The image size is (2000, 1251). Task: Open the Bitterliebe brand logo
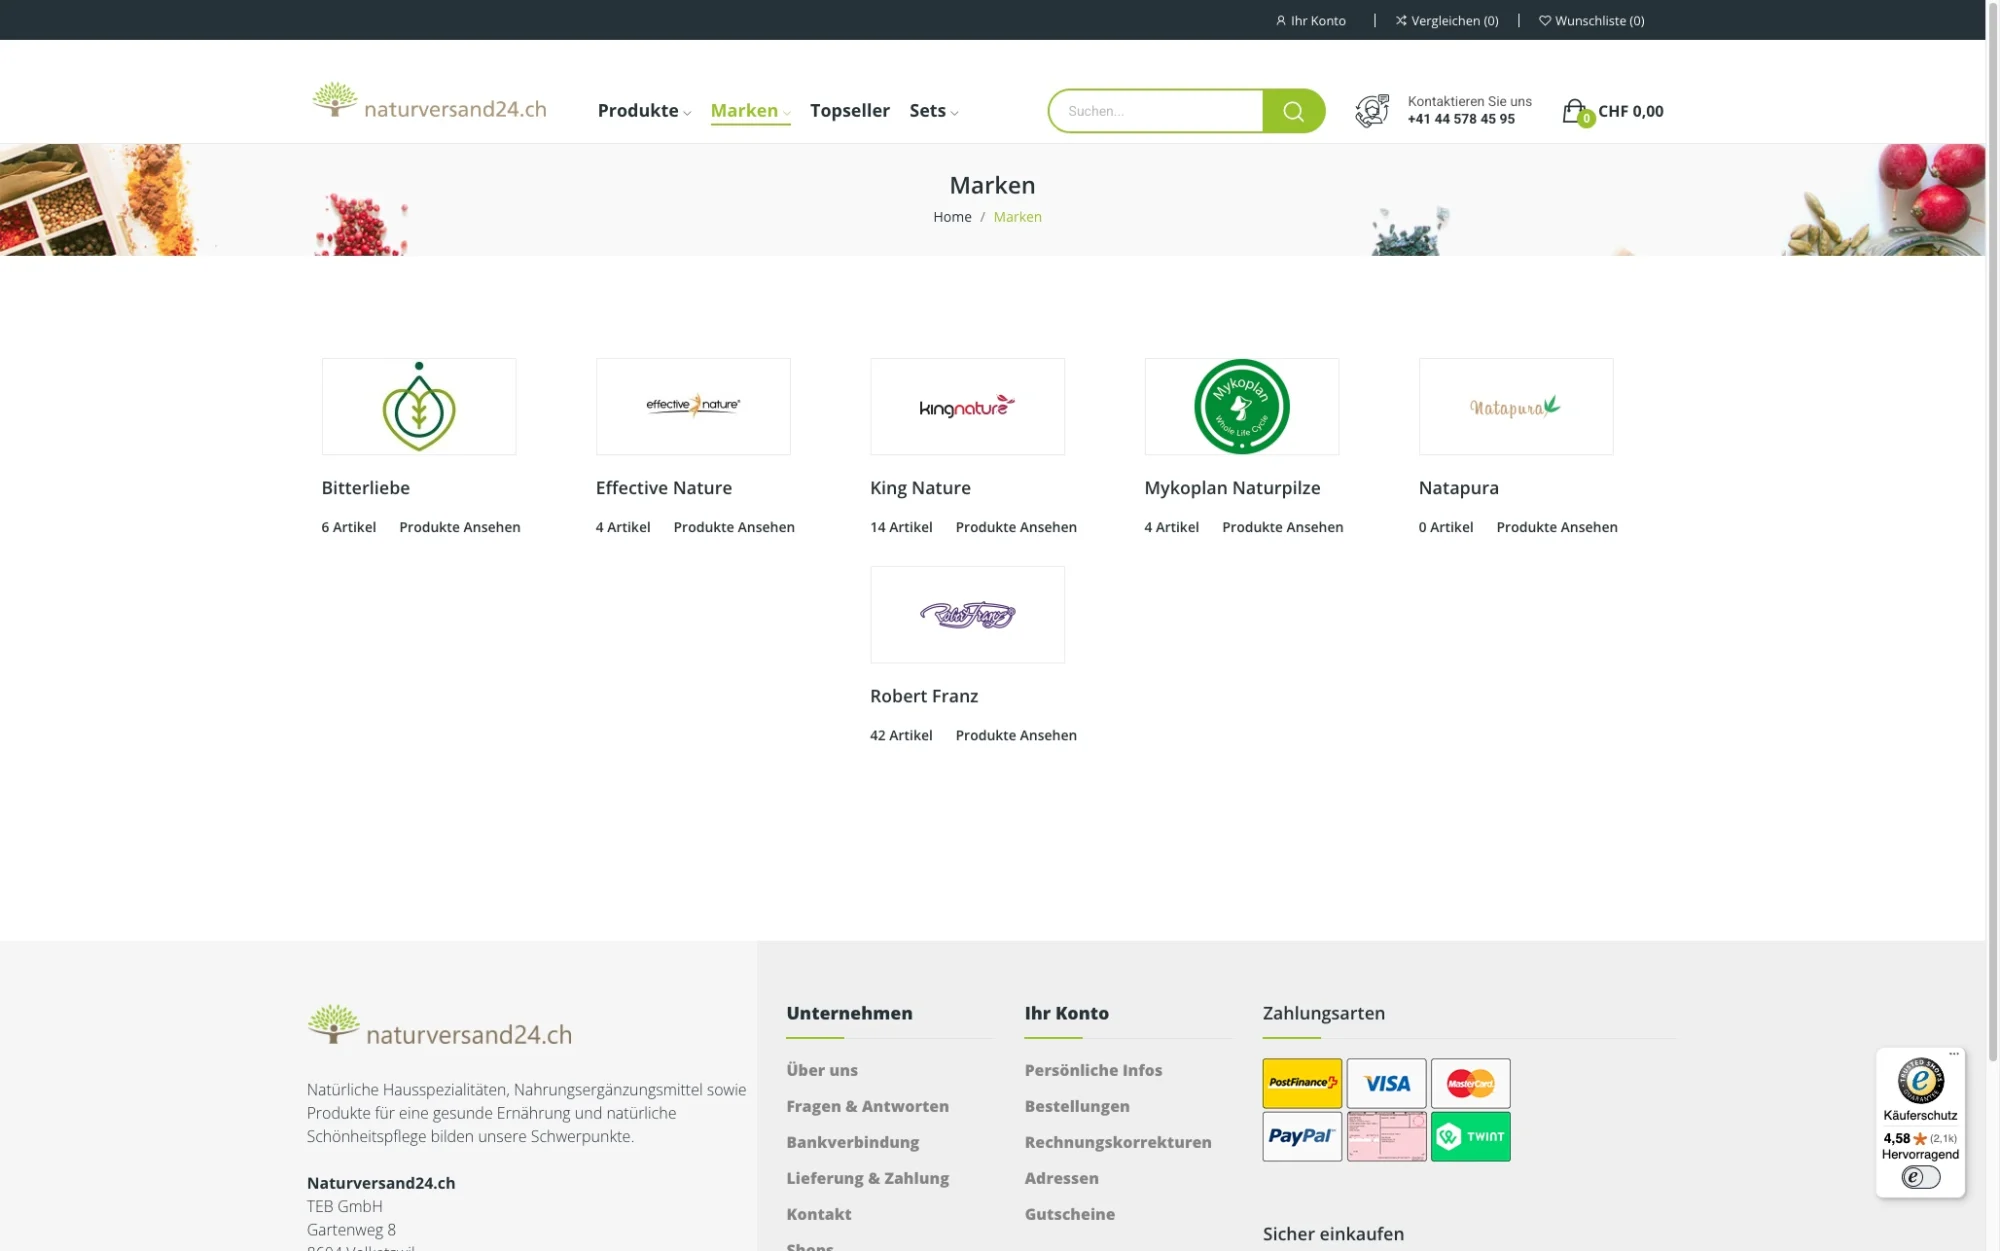pos(419,406)
